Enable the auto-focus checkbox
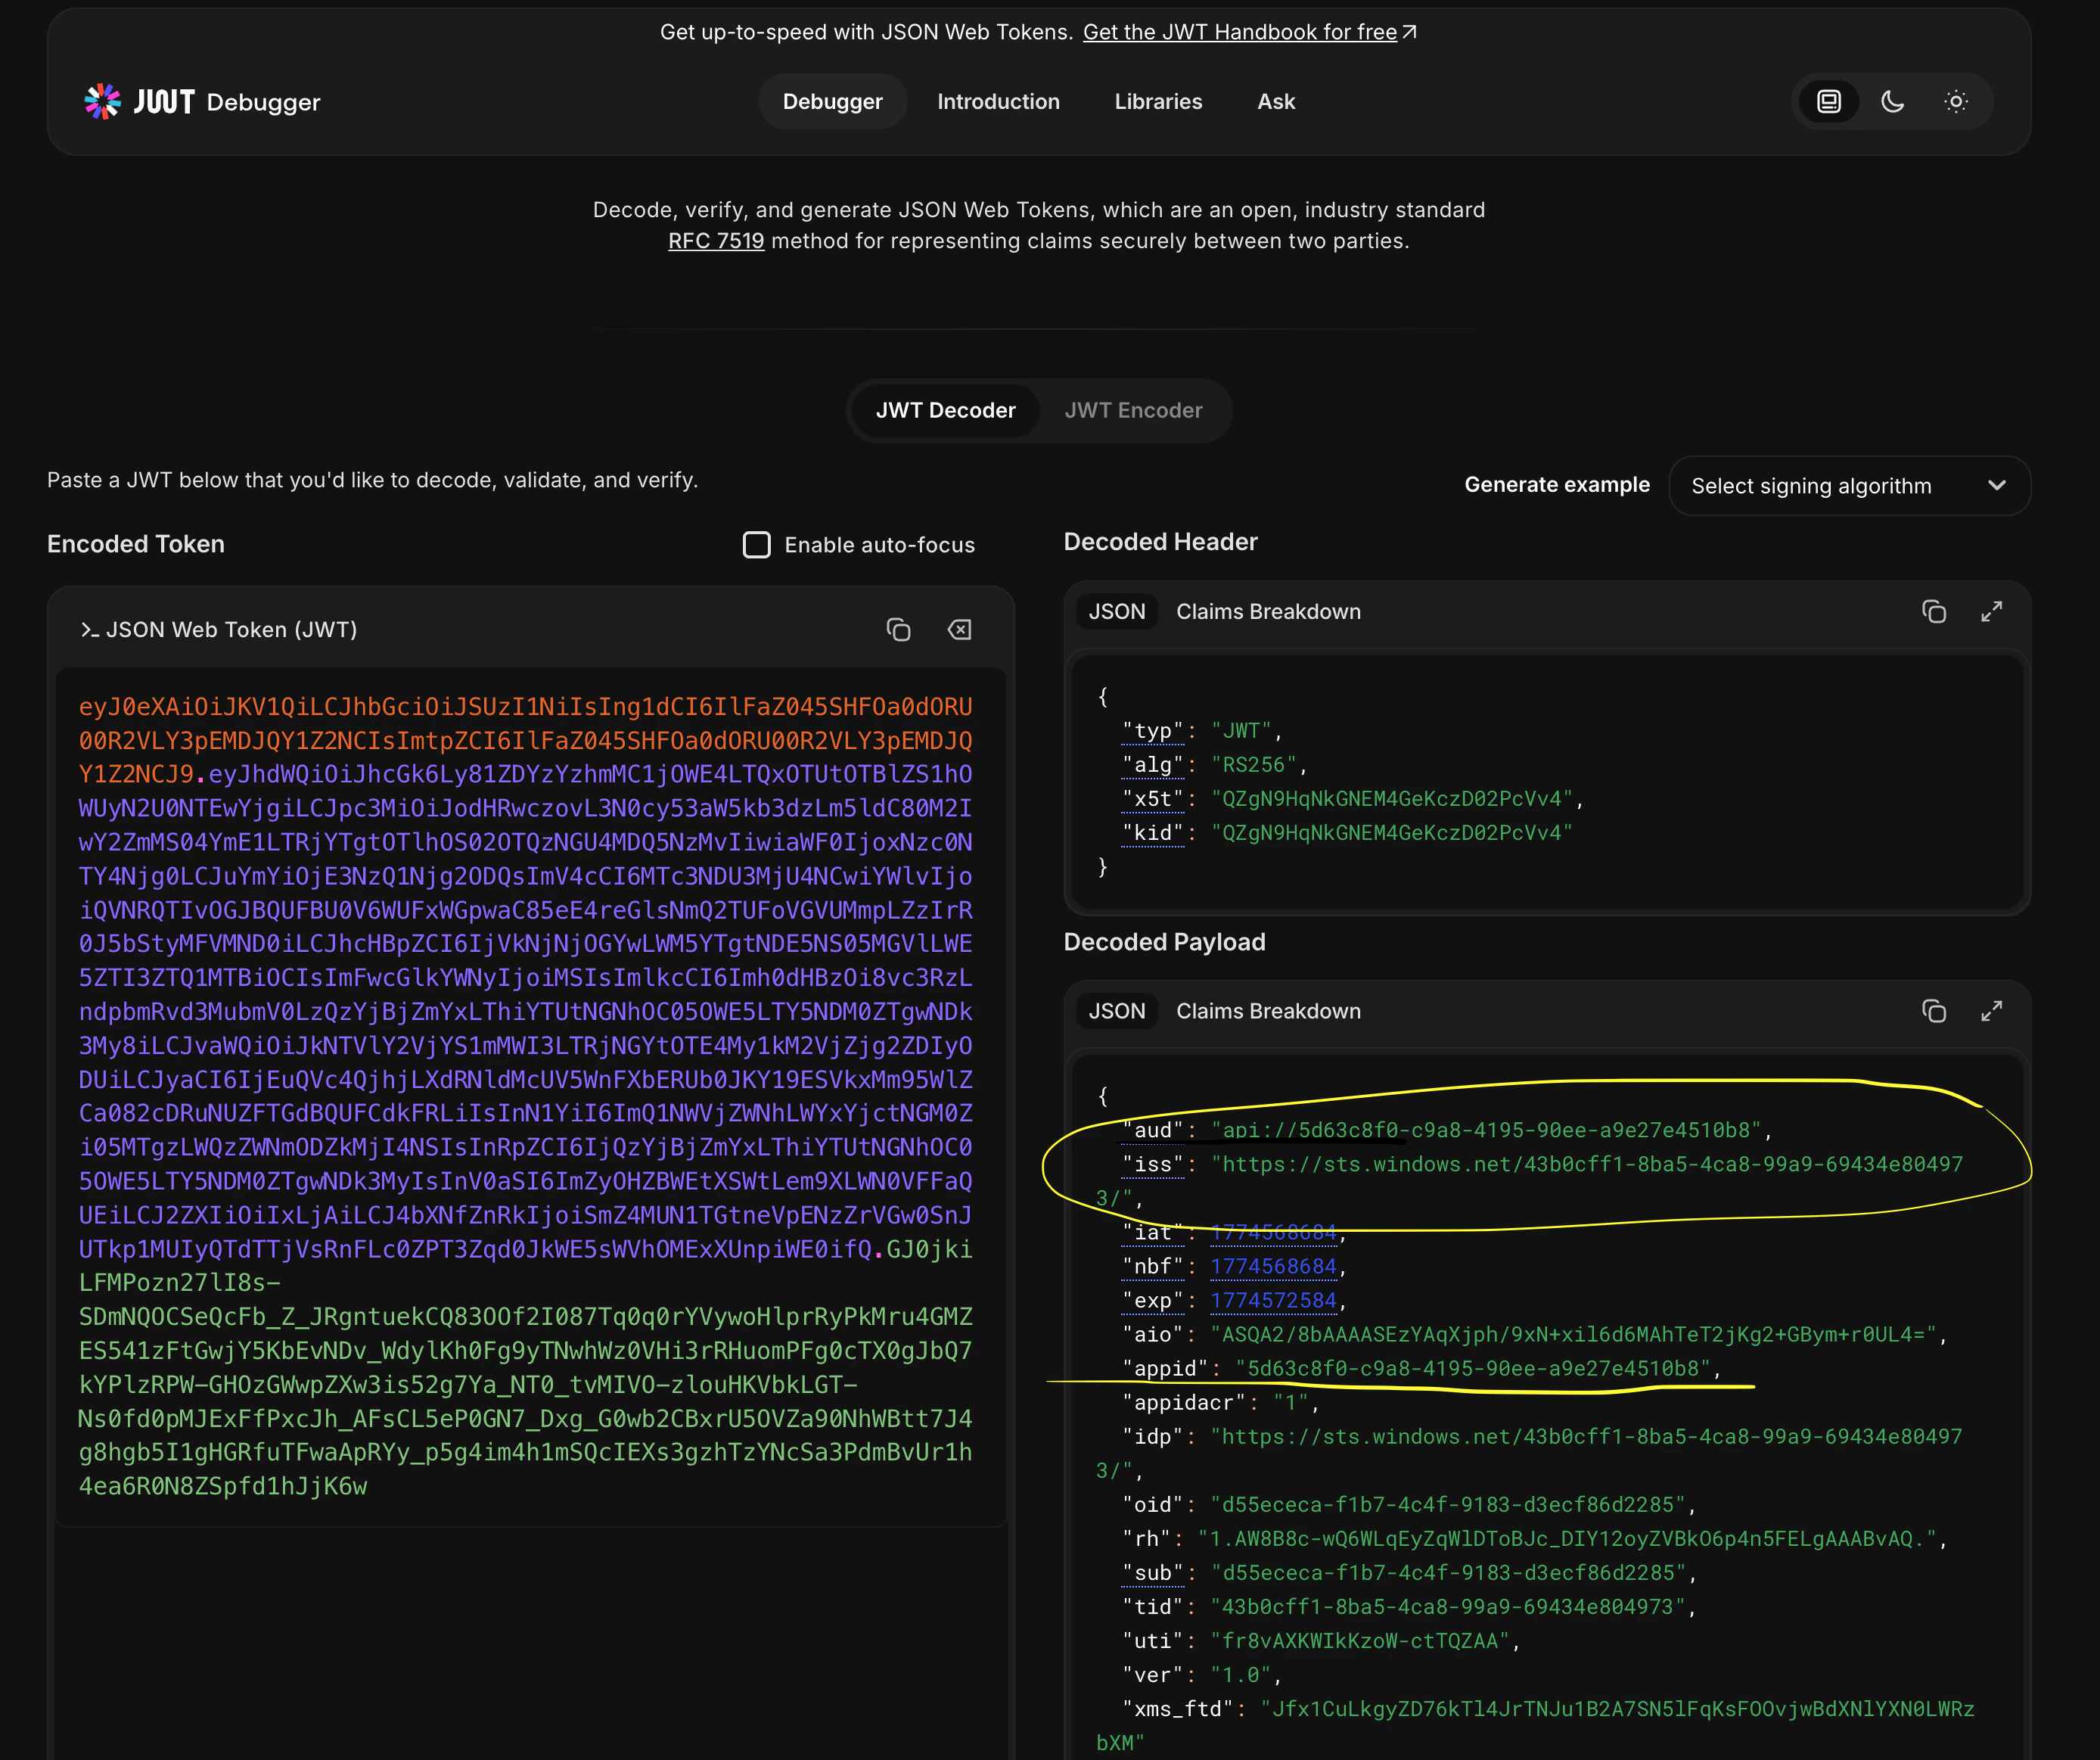Image resolution: width=2100 pixels, height=1760 pixels. click(757, 544)
